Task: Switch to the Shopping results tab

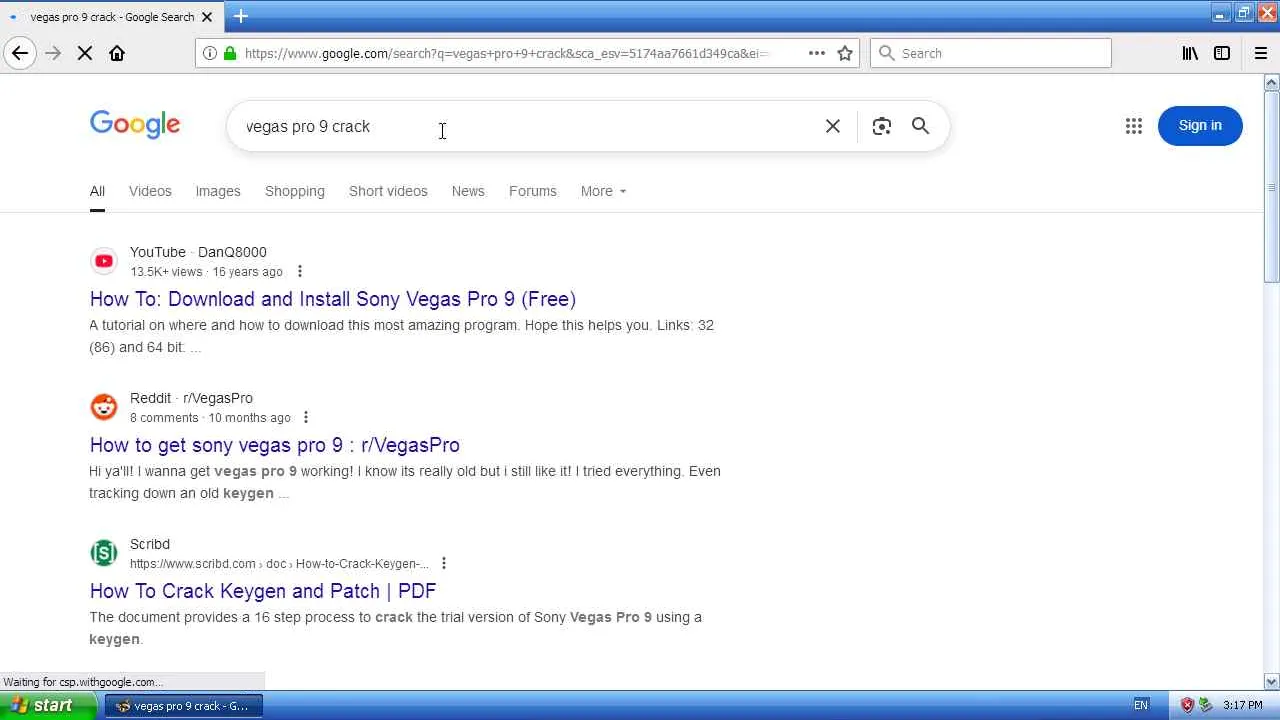Action: [x=295, y=191]
